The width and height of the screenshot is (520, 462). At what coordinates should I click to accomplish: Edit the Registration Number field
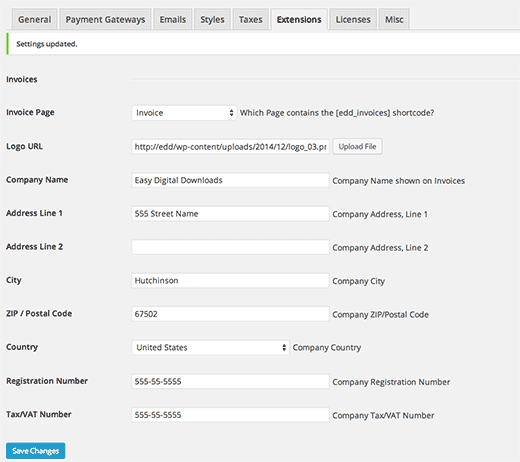tap(230, 381)
